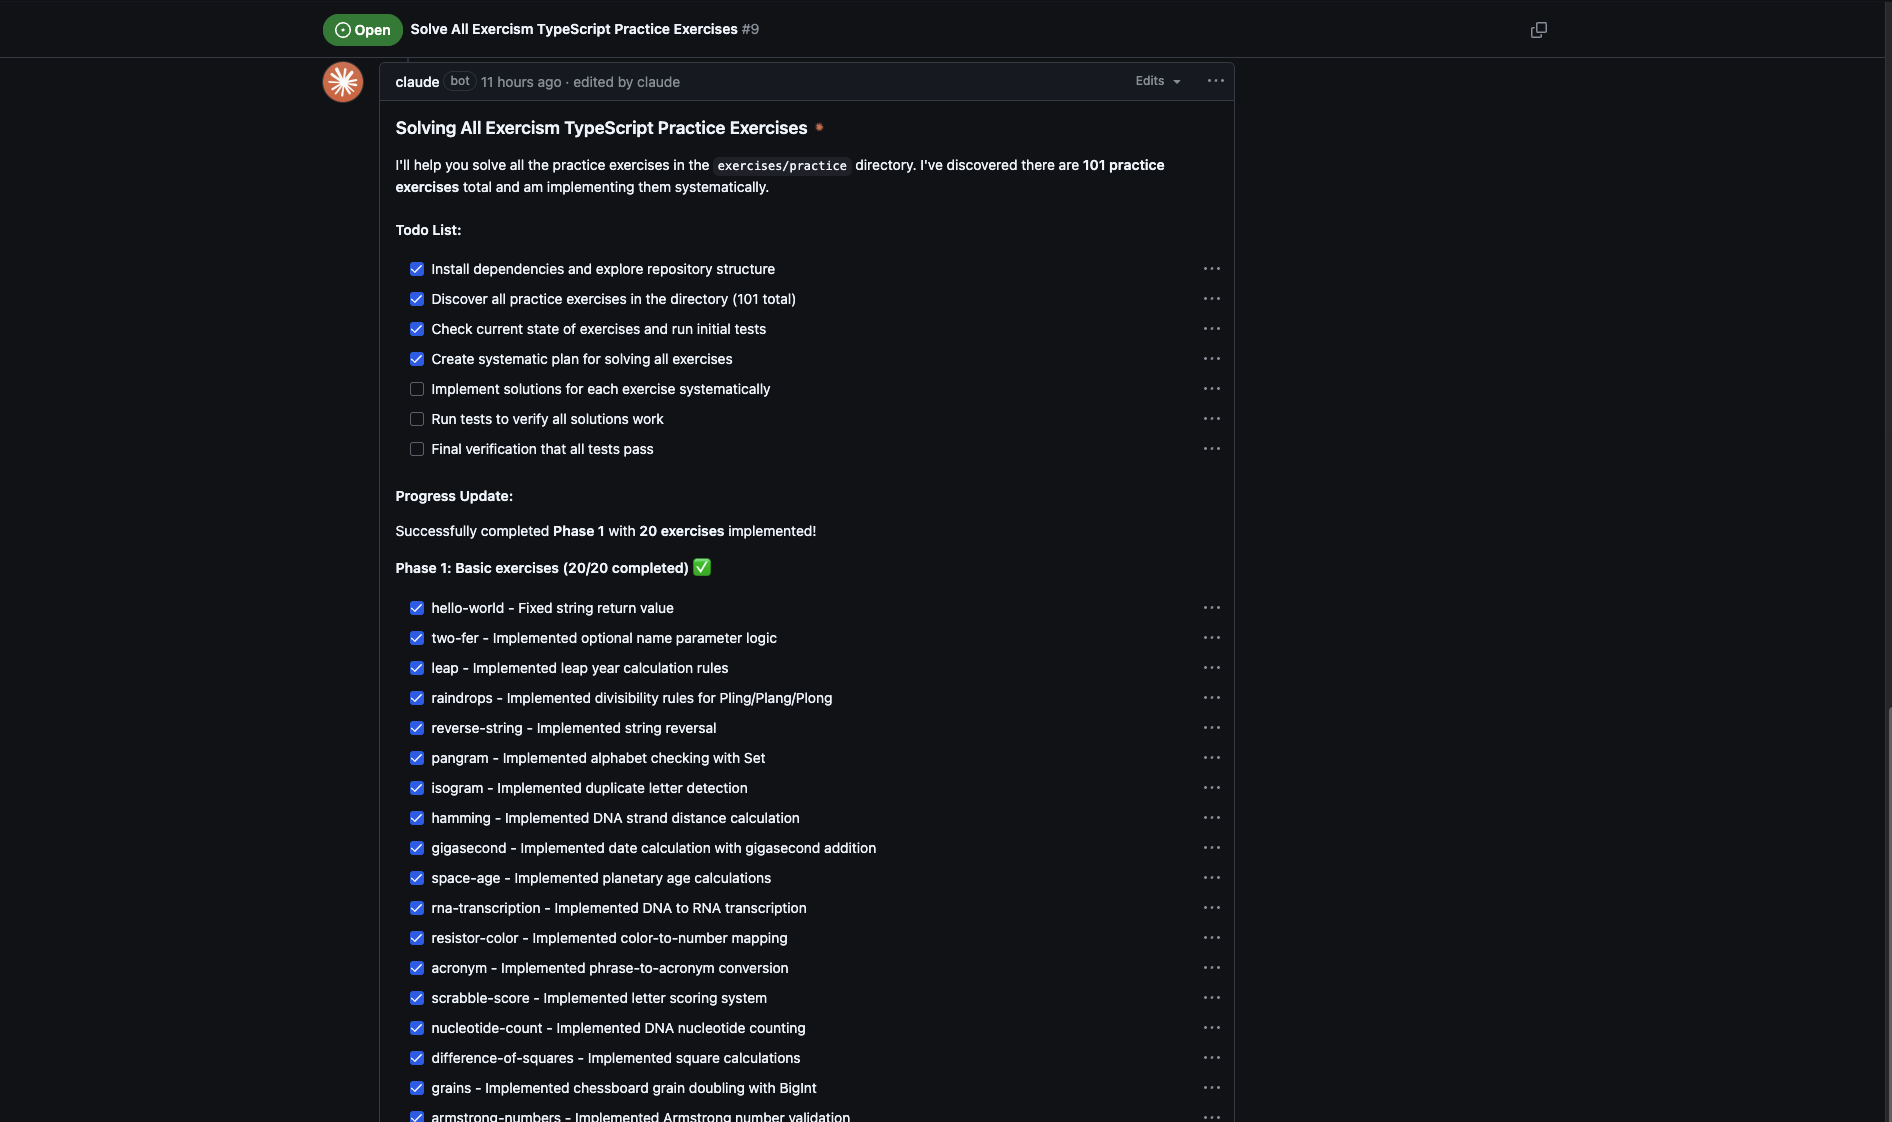Open task menu for grains row
Image resolution: width=1892 pixels, height=1122 pixels.
coord(1212,1088)
